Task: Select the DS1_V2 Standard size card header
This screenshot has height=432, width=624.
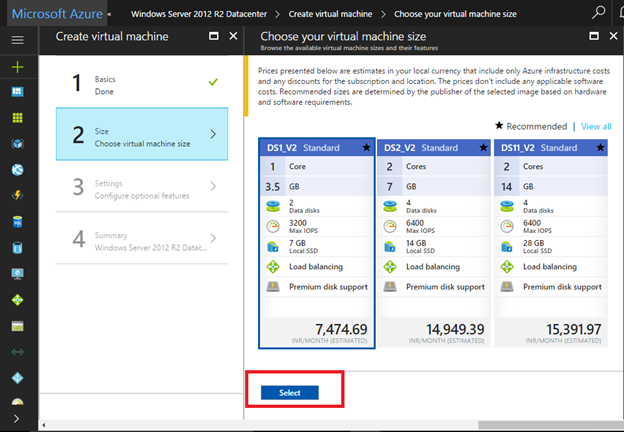Action: coord(316,148)
